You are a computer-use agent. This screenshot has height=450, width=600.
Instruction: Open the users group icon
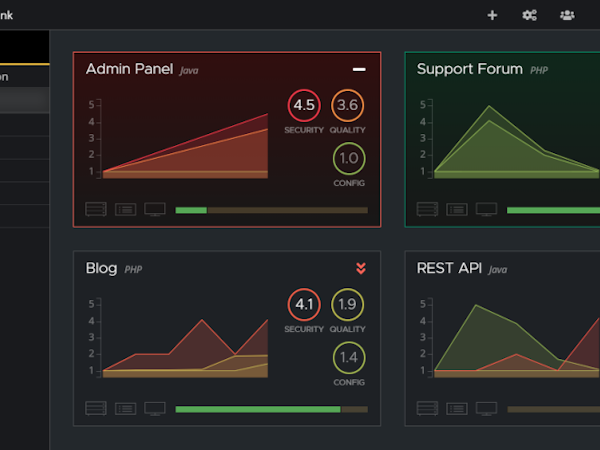pos(567,15)
